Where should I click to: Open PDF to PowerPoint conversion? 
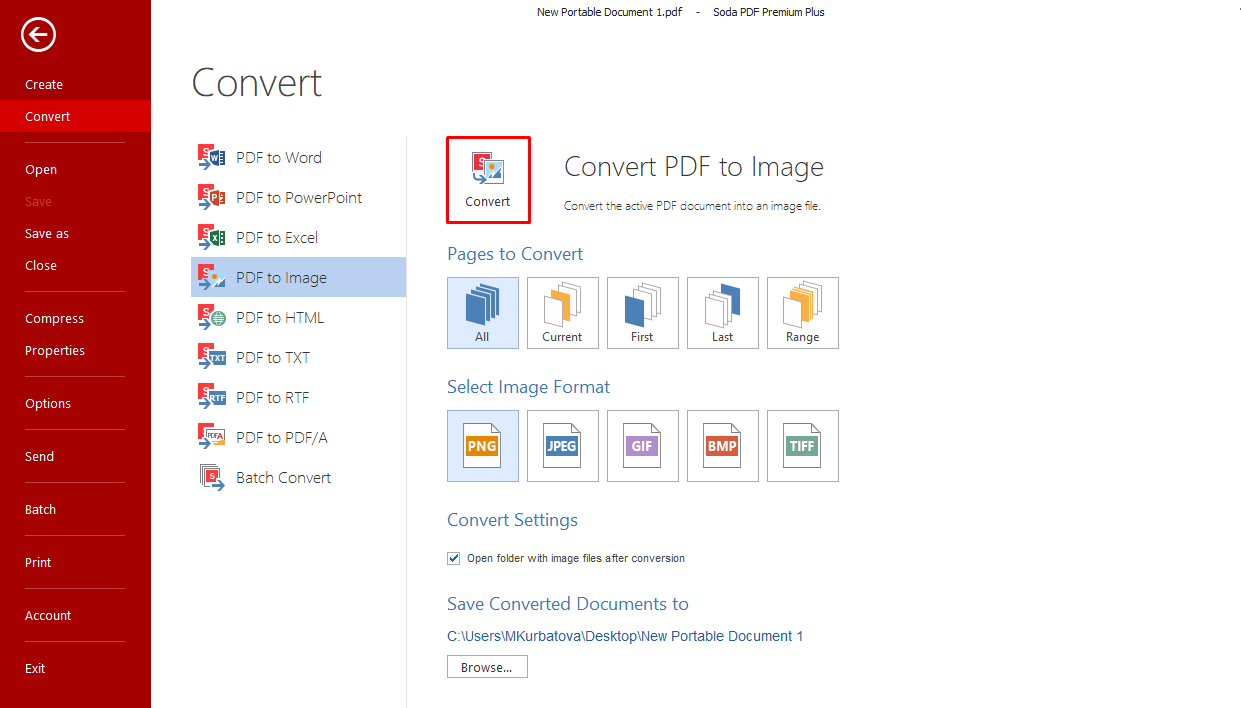click(298, 197)
